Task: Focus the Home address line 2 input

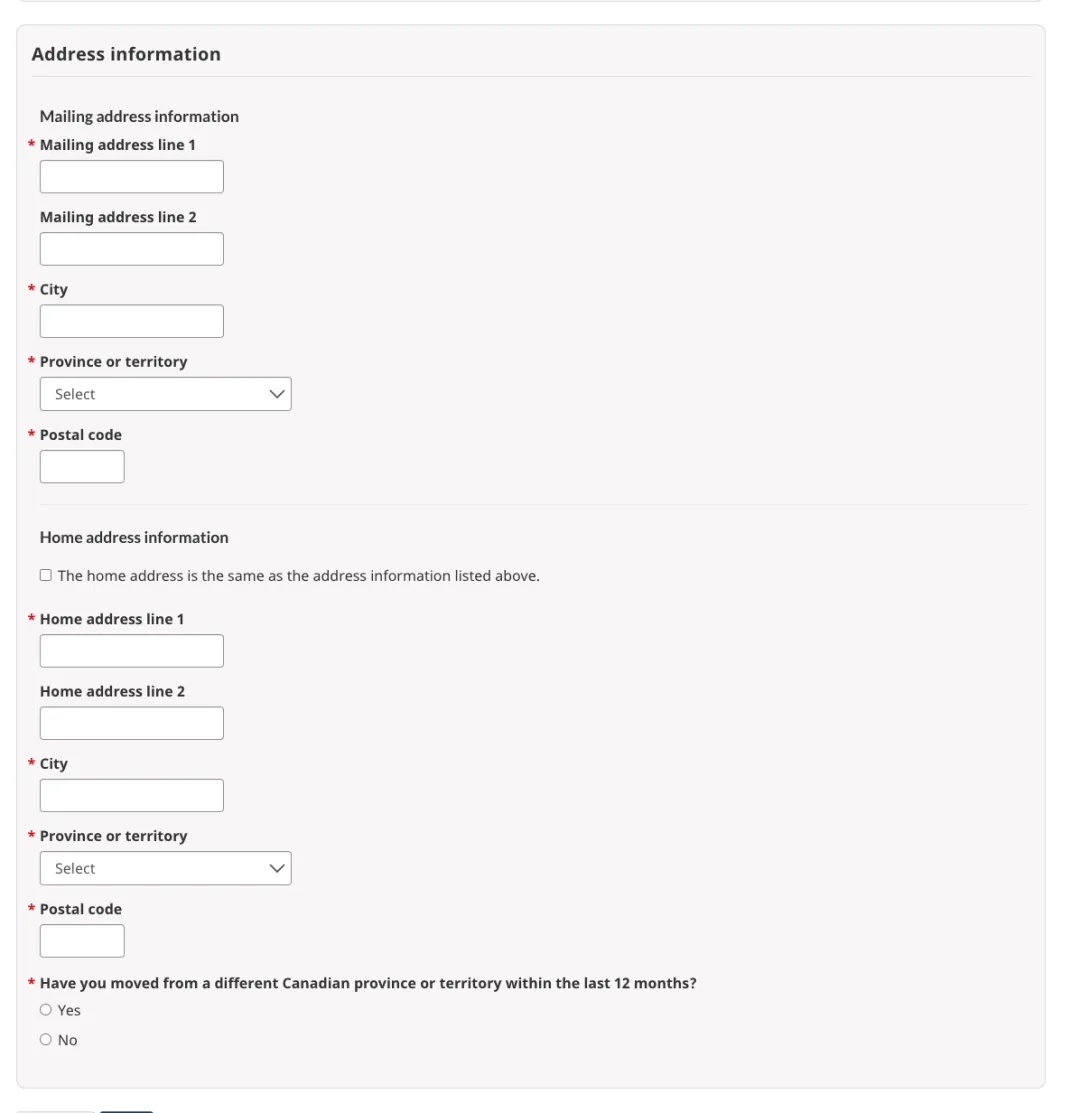Action: point(131,723)
